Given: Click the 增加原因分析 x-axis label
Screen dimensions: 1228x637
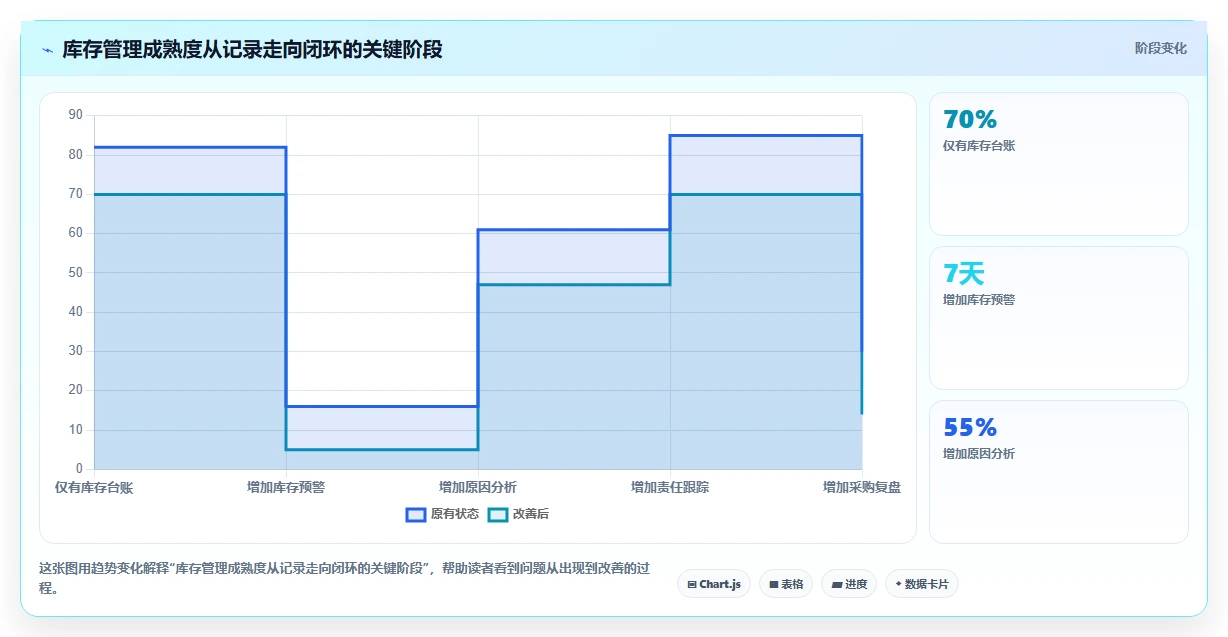Looking at the screenshot, I should pos(478,488).
